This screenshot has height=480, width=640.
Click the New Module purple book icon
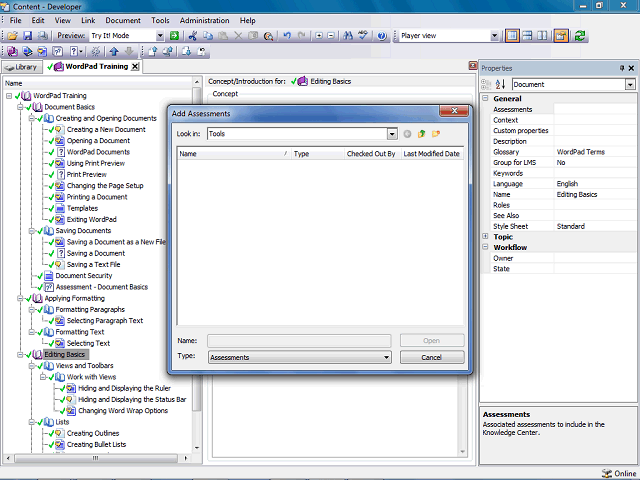click(x=12, y=51)
